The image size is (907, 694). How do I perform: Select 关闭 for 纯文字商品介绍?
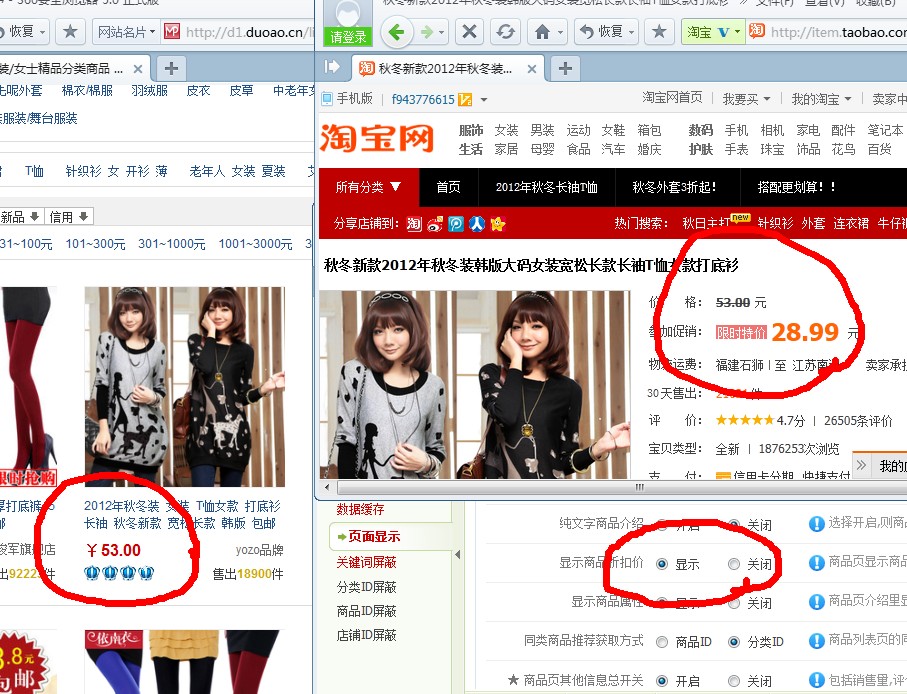click(x=733, y=525)
